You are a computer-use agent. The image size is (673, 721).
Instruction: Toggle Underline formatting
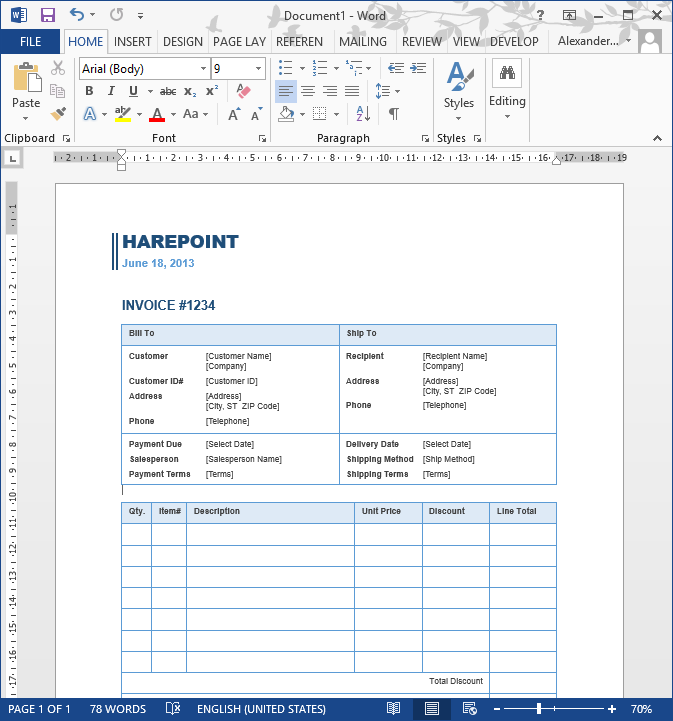click(x=133, y=91)
